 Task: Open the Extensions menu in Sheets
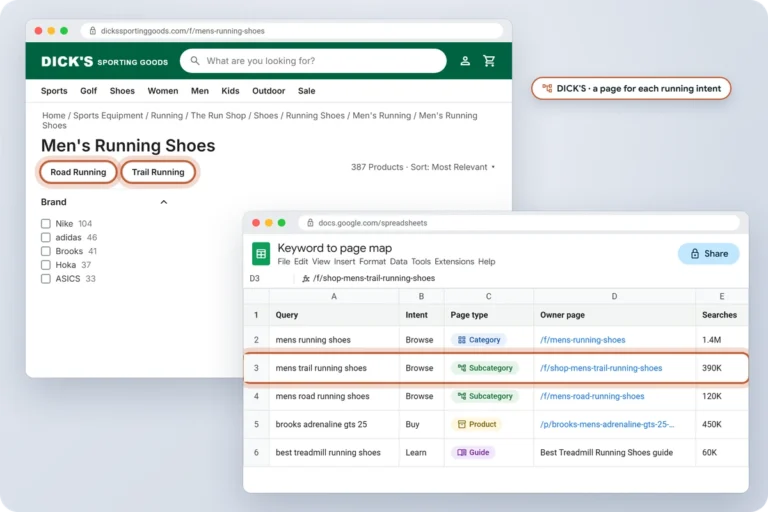click(x=454, y=262)
